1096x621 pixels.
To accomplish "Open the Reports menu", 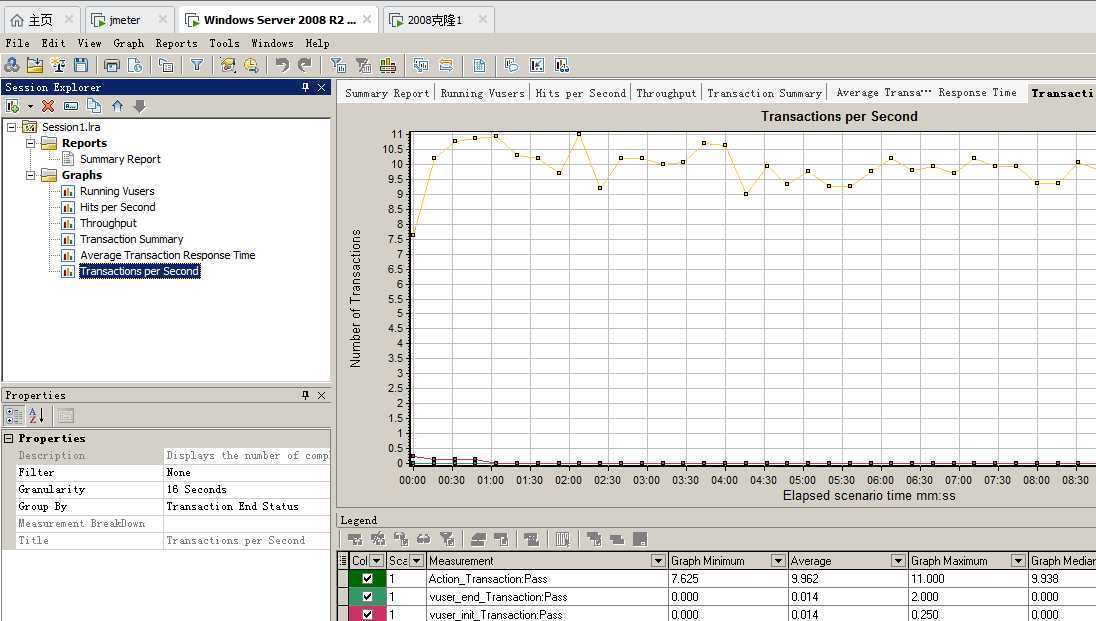I will click(177, 43).
